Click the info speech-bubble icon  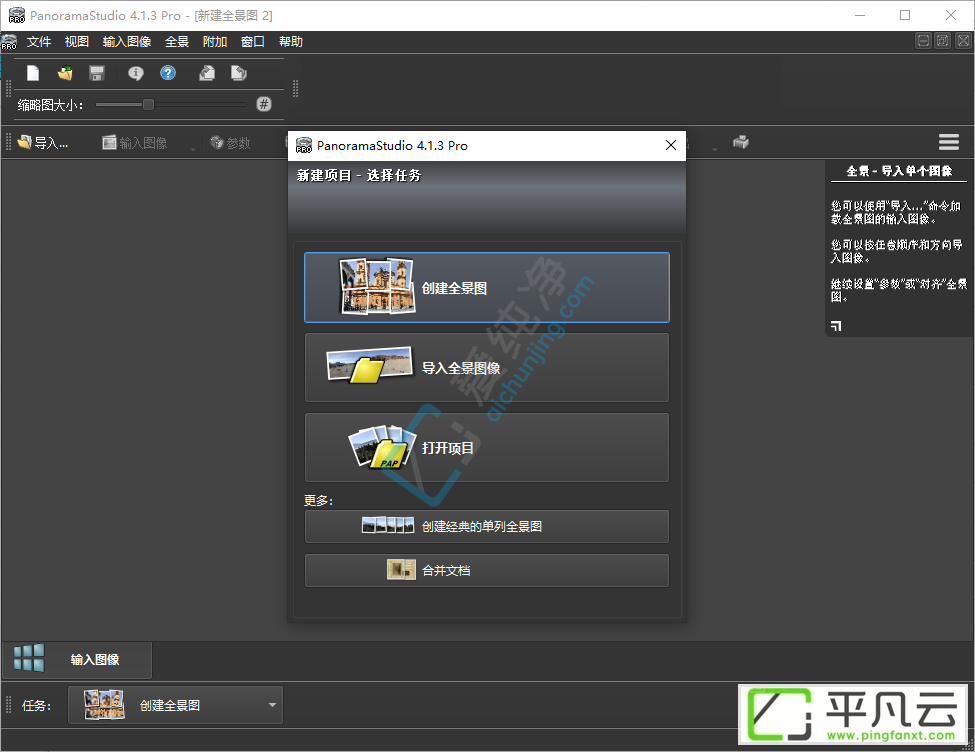pos(136,73)
